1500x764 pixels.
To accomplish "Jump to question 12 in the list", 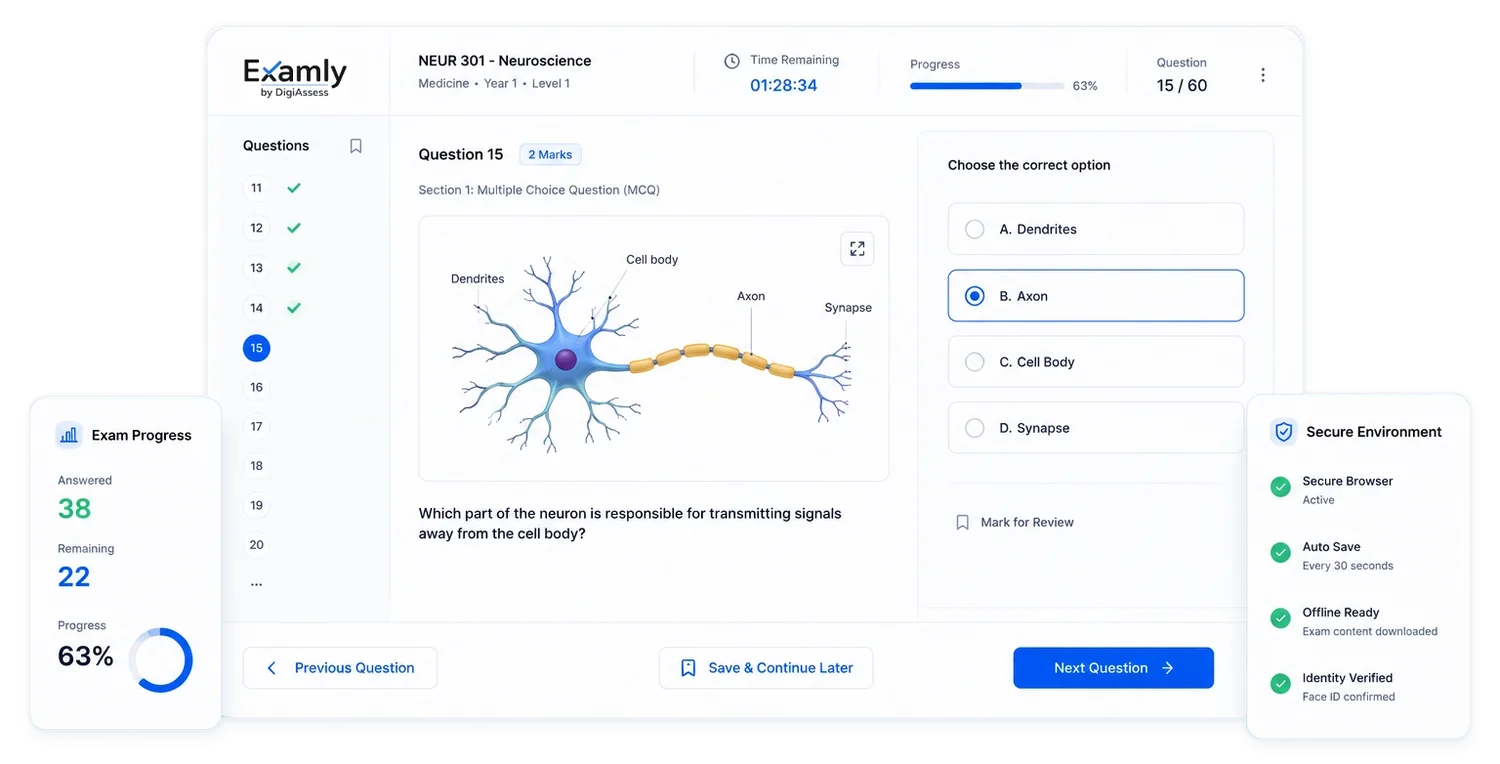I will [257, 228].
